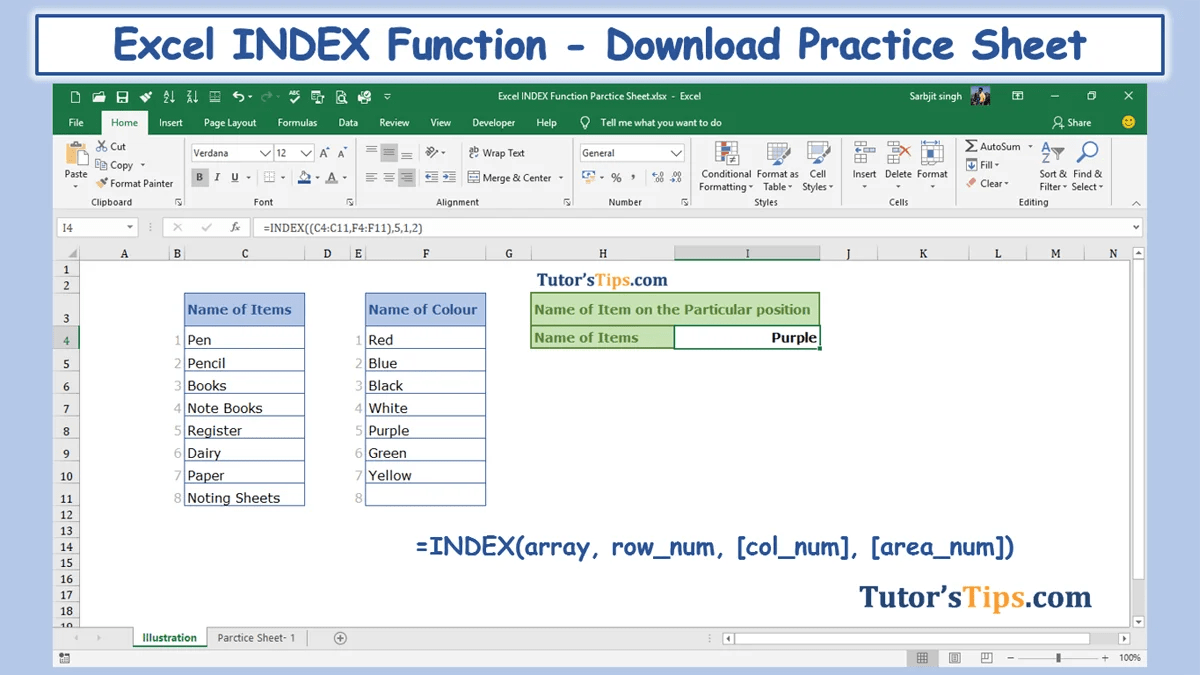Apply Merge & Center
Image resolution: width=1200 pixels, height=675 pixels.
516,177
